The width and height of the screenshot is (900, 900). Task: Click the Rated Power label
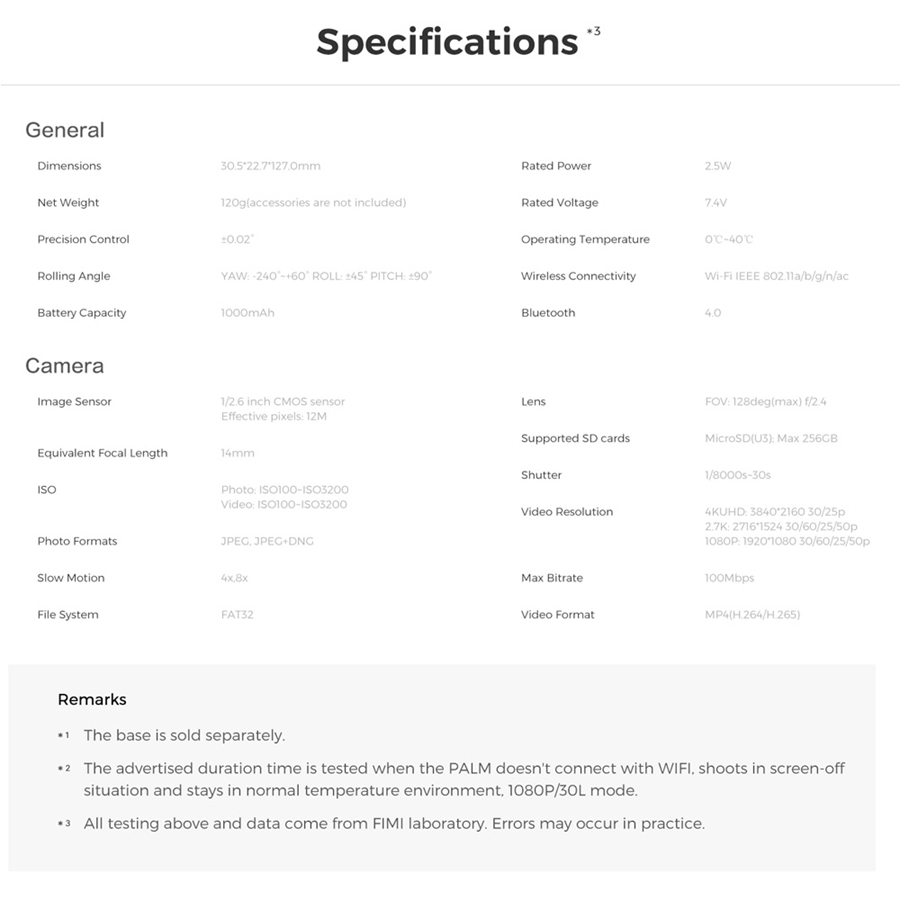[x=556, y=166]
